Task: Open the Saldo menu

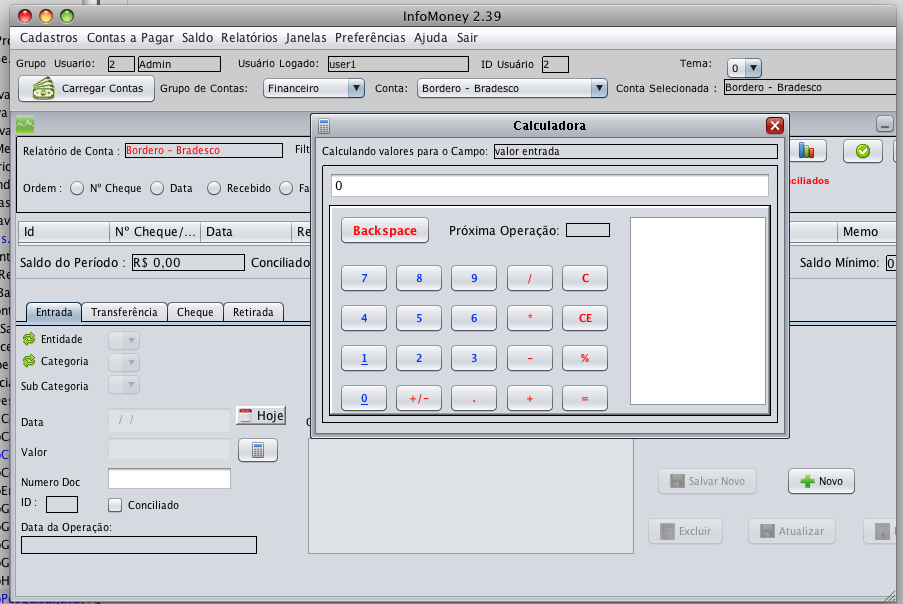Action: [198, 37]
